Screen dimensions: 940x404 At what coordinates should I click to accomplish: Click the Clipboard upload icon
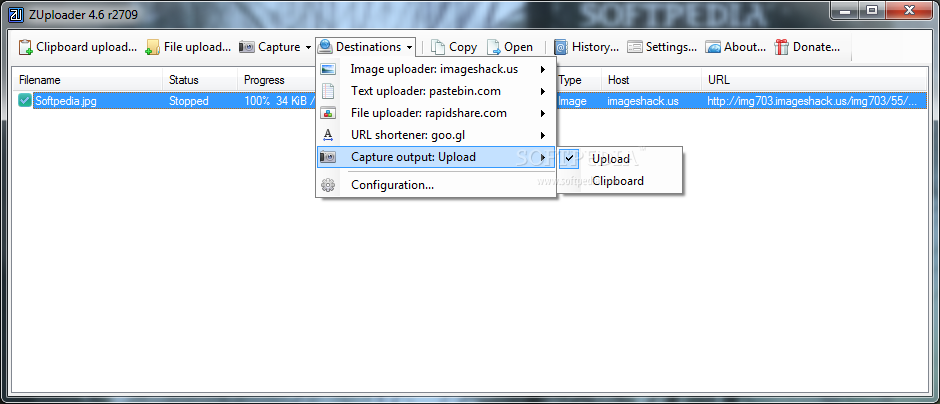click(25, 47)
